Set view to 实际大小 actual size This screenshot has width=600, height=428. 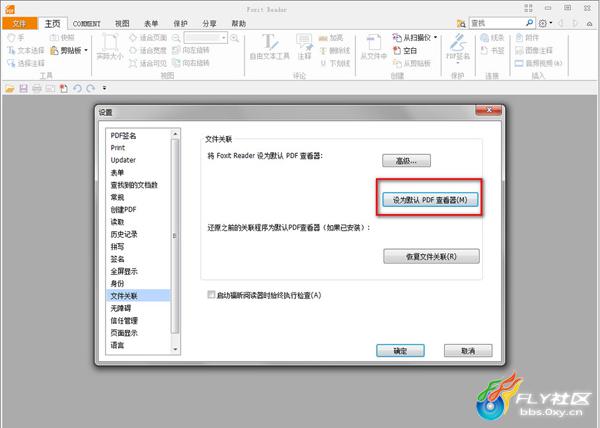pyautogui.click(x=109, y=47)
